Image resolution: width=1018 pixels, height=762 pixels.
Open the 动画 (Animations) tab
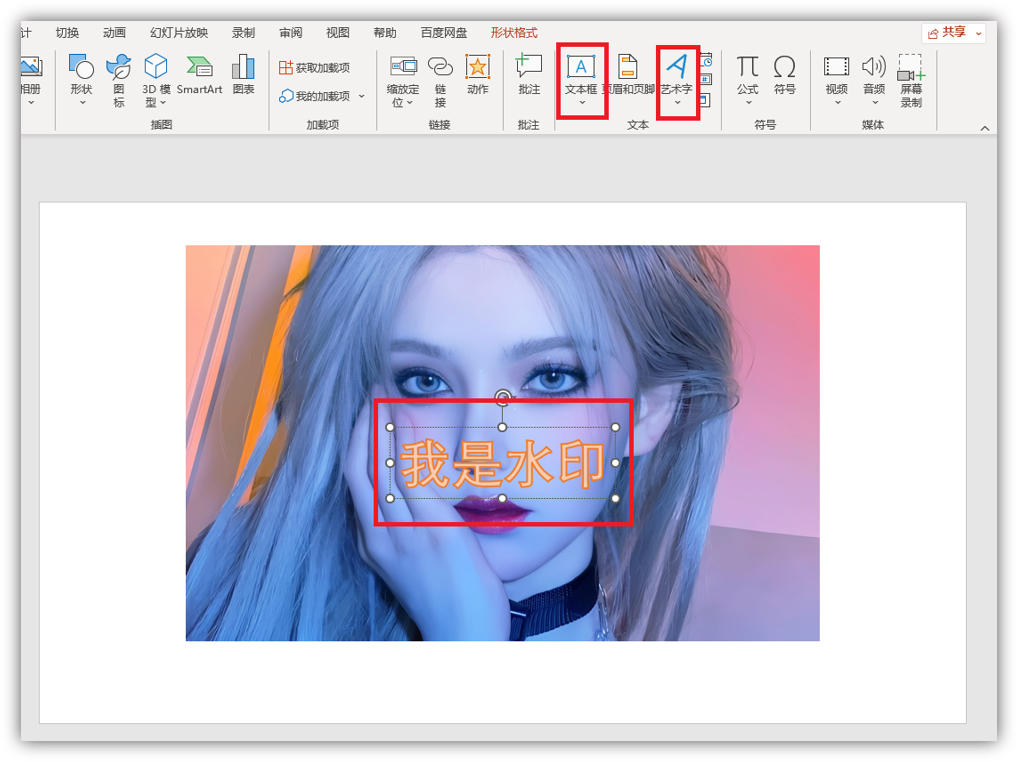pyautogui.click(x=114, y=33)
